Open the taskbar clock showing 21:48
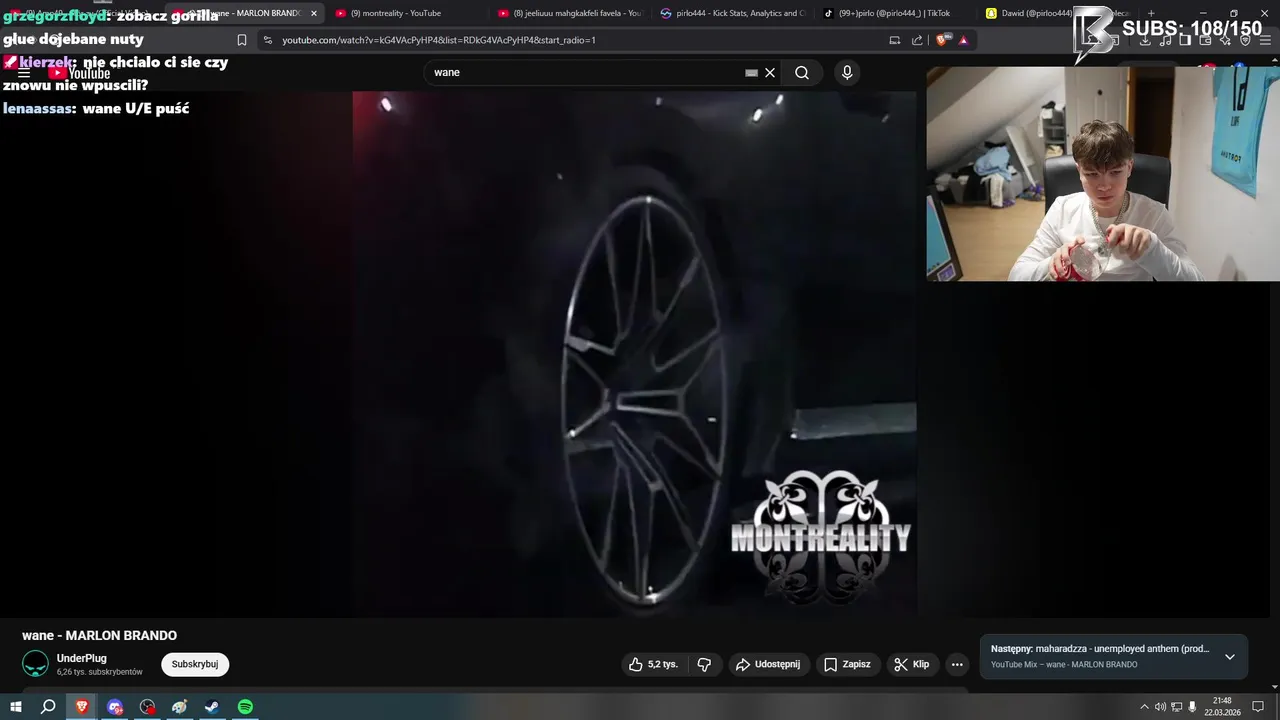Screen dimensions: 1280x720 tap(1222, 706)
